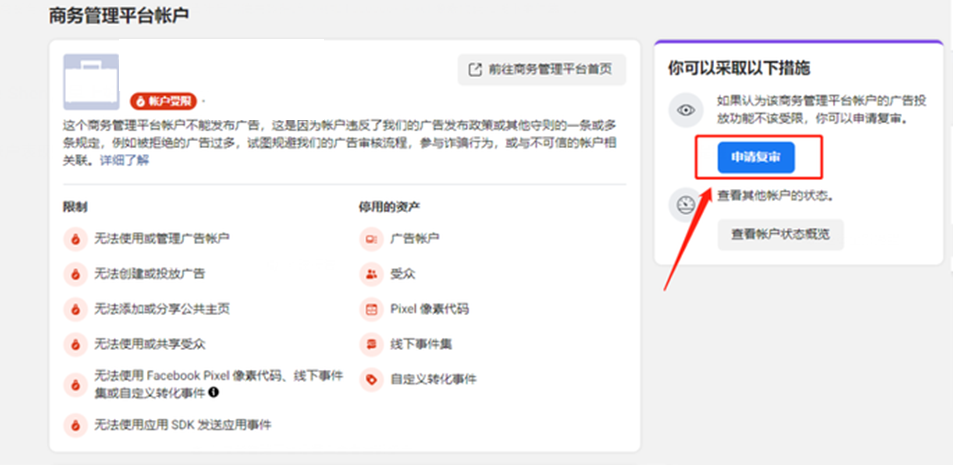Click the 你可以采取以下措施 heading
The image size is (953, 465).
pos(739,67)
